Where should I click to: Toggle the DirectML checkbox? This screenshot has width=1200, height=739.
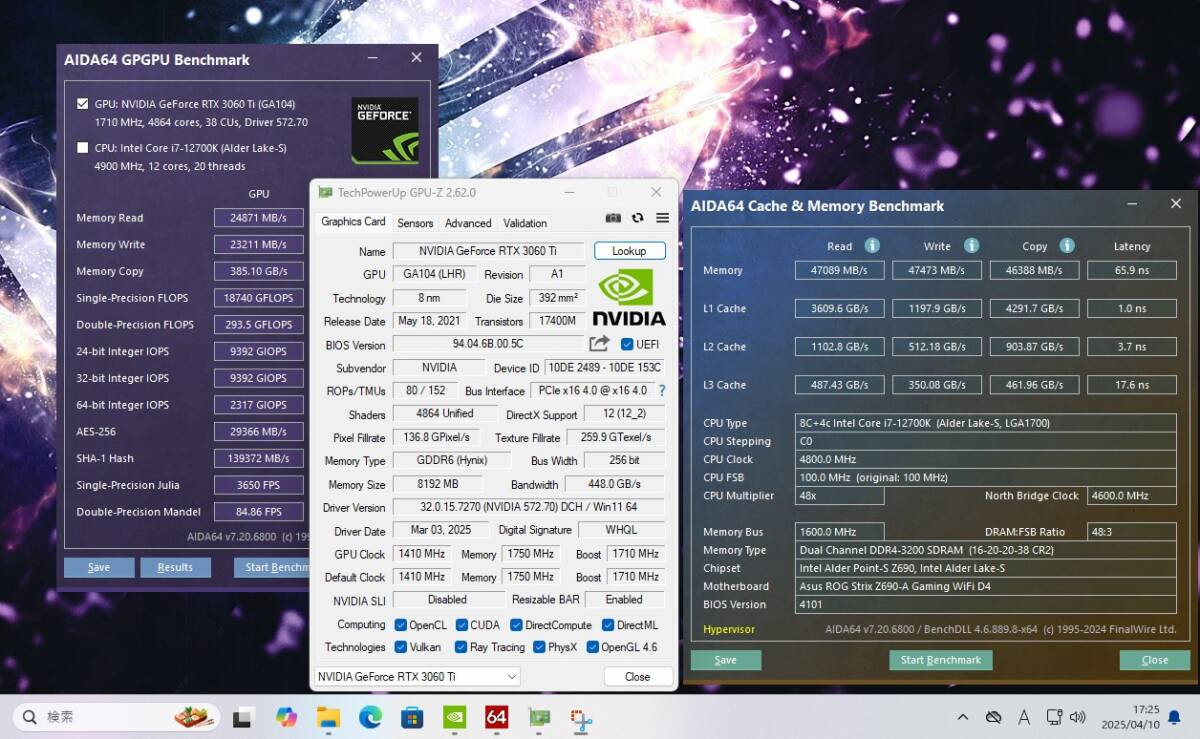(608, 625)
